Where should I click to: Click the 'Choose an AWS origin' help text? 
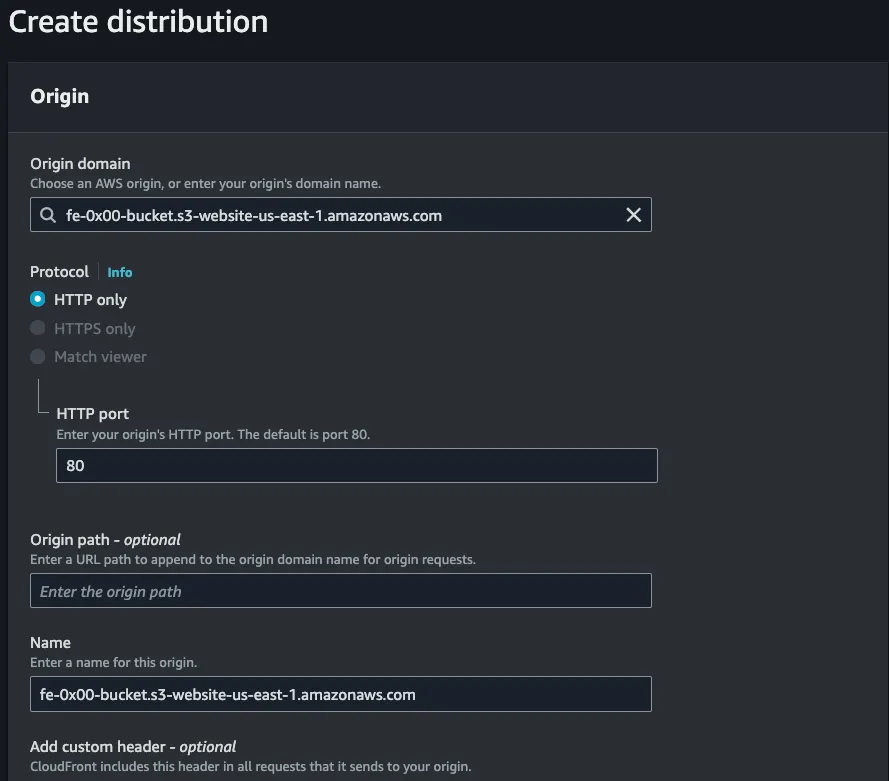205,183
